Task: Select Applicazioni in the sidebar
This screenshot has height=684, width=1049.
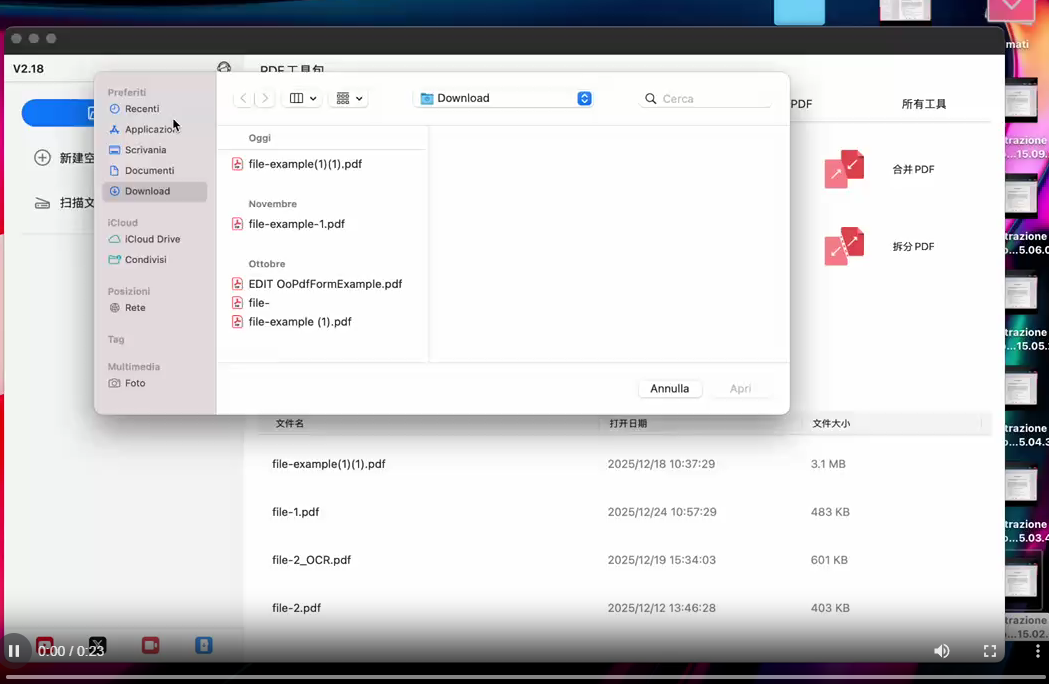Action: point(155,129)
